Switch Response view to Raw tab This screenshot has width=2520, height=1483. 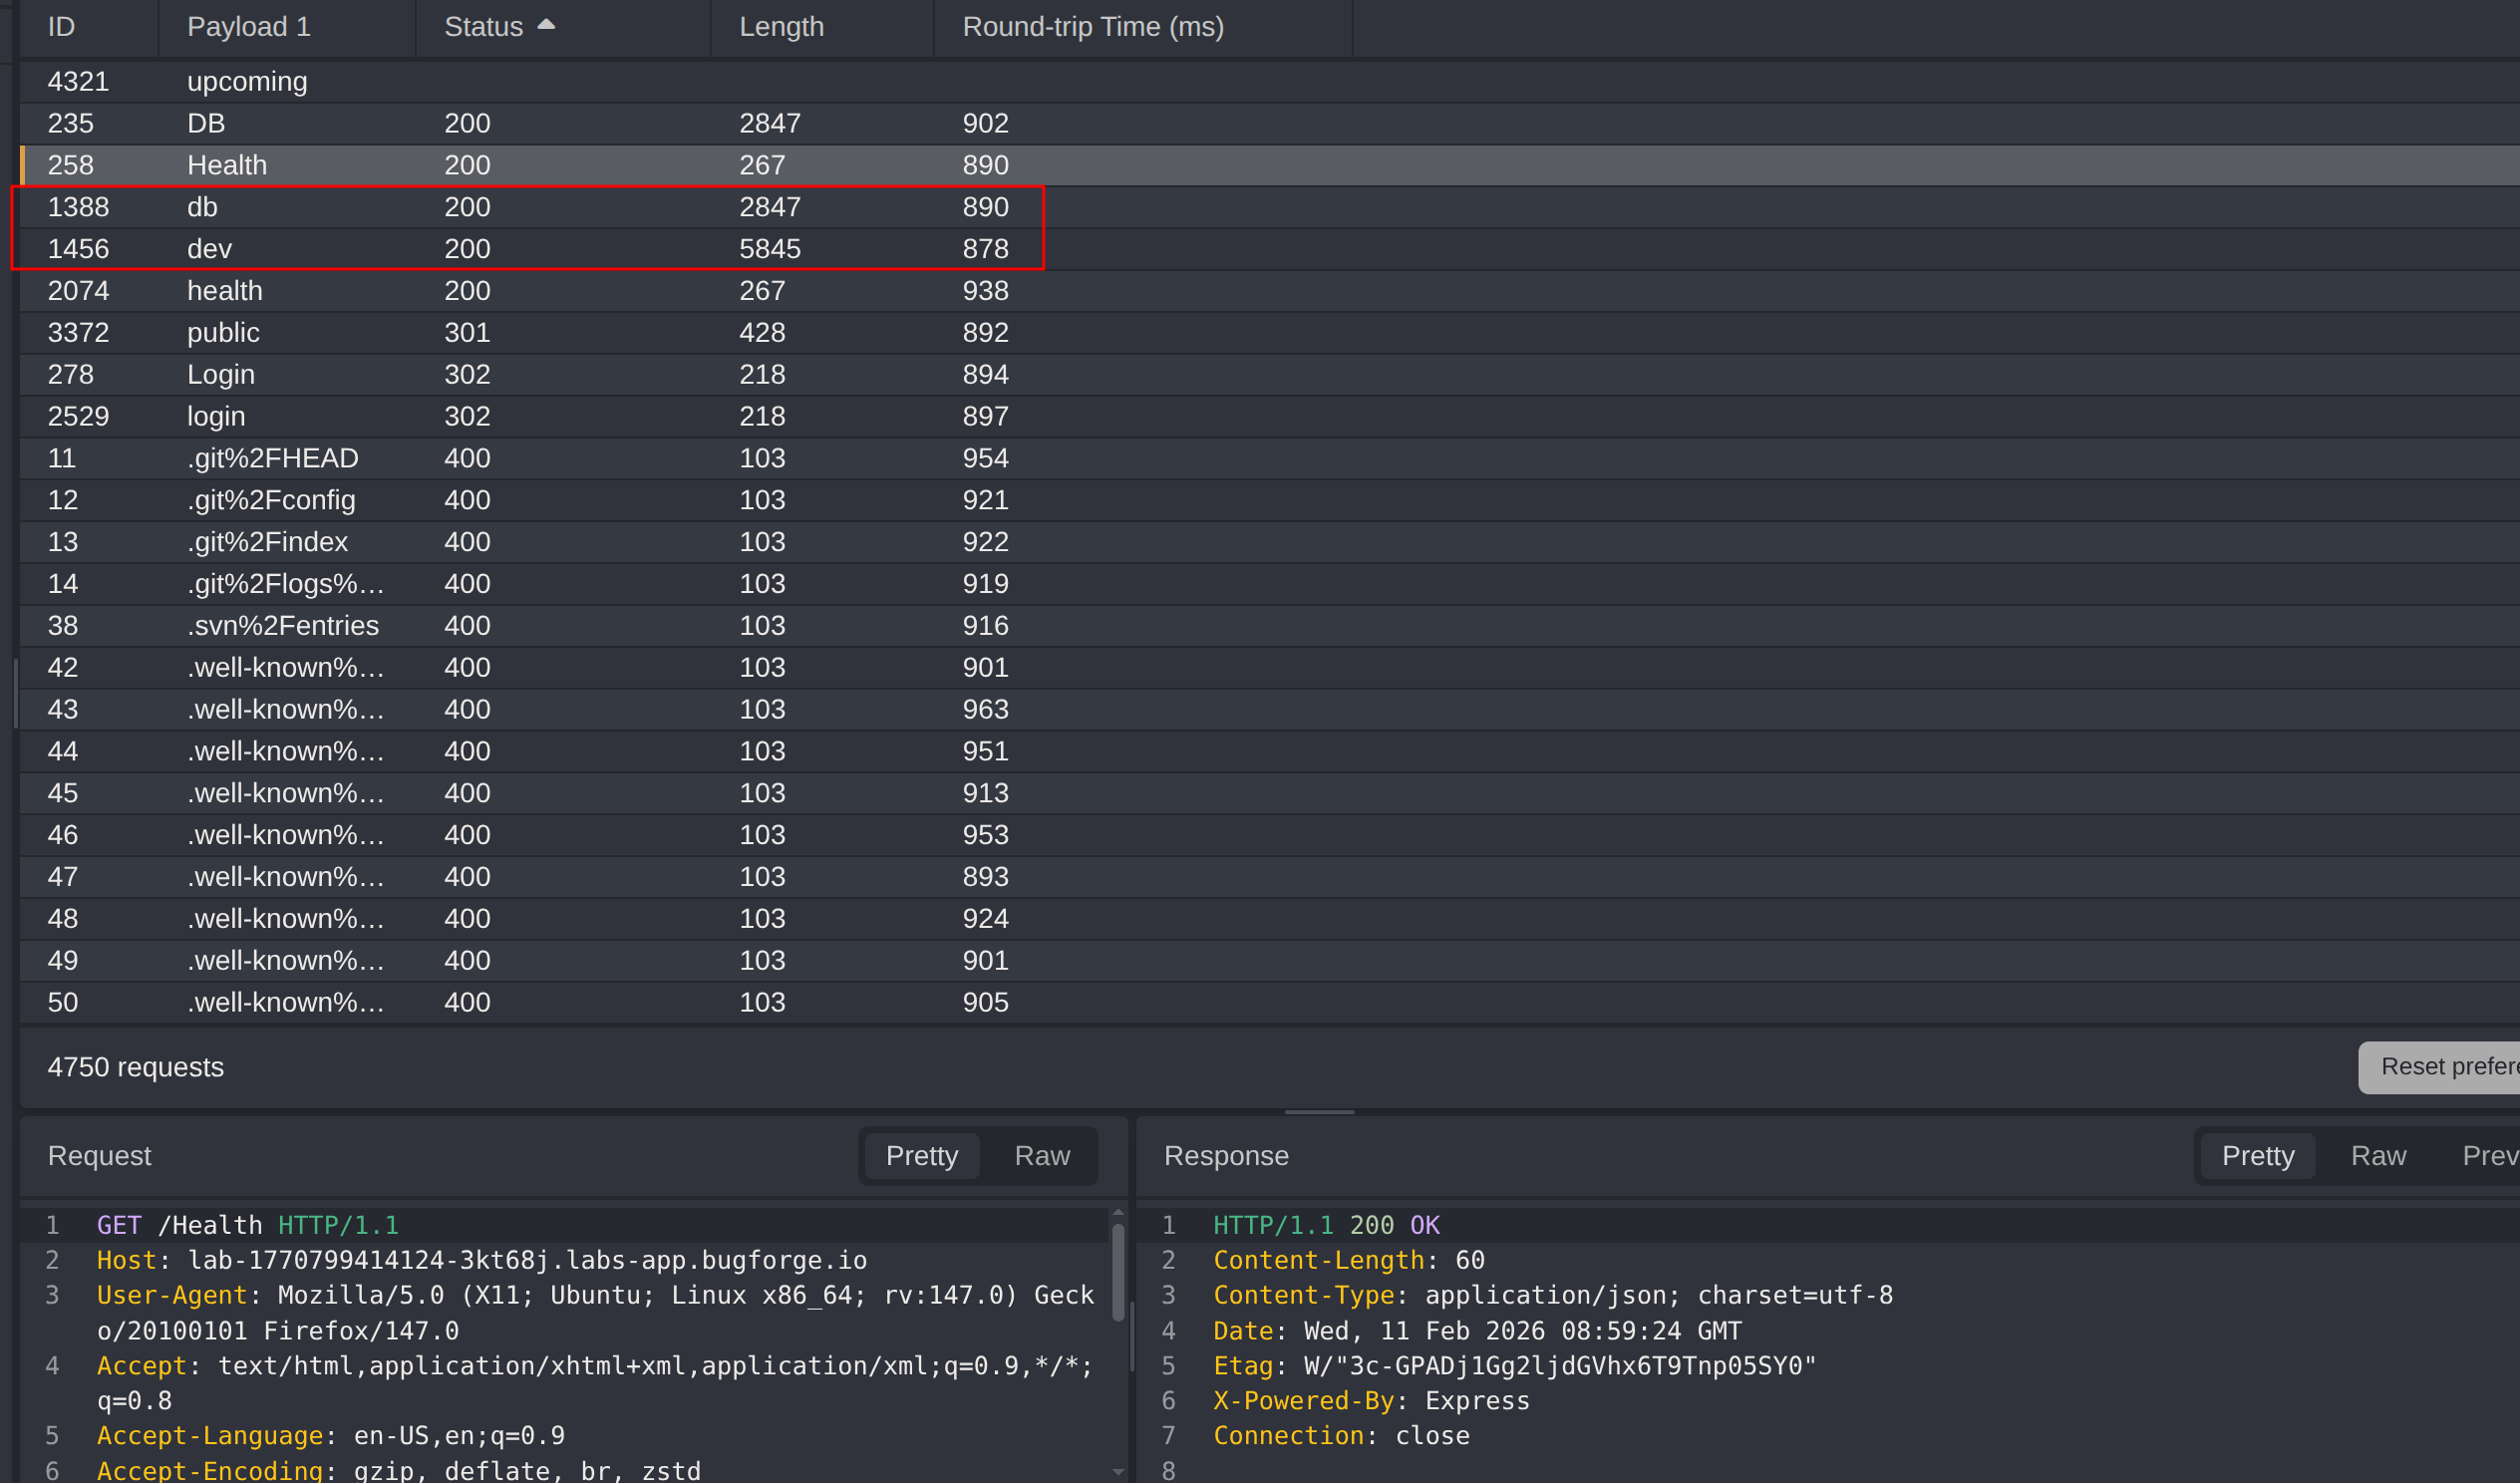click(2377, 1156)
